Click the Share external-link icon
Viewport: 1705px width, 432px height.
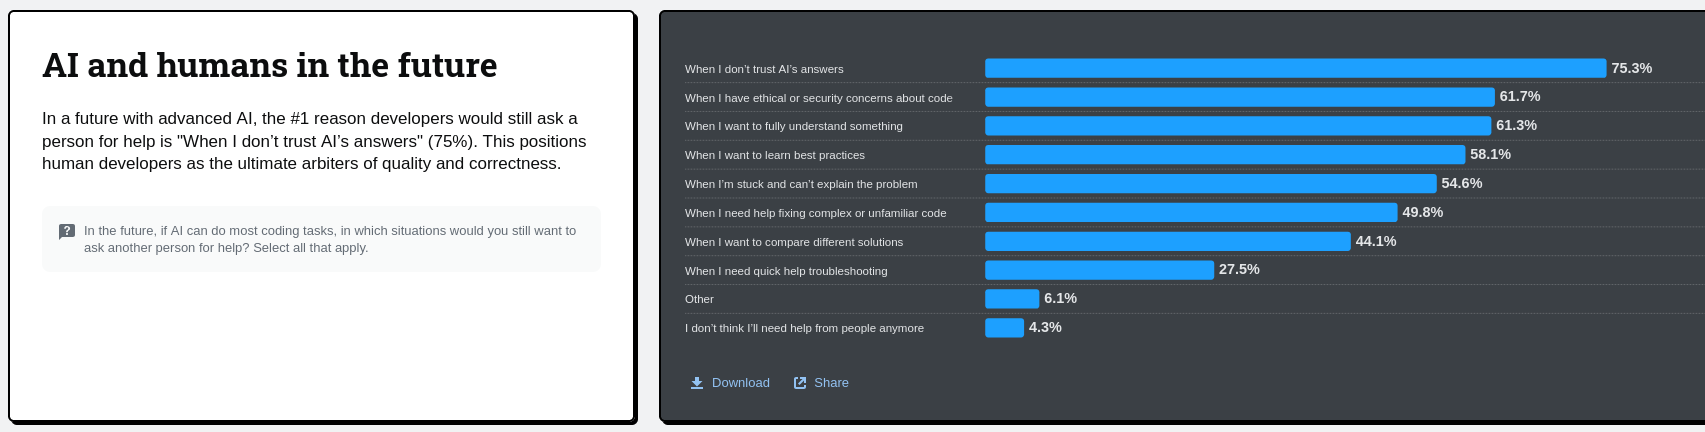pos(800,383)
